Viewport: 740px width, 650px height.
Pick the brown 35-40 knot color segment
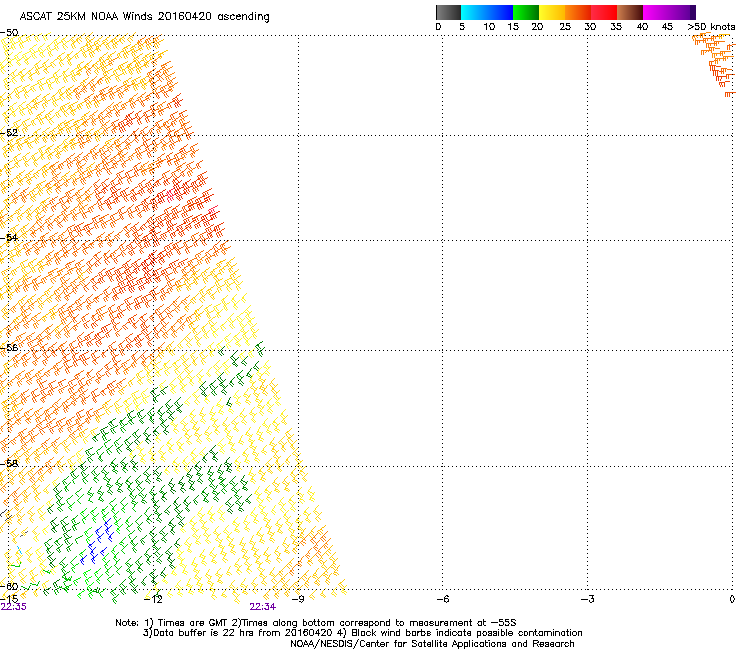(630, 12)
